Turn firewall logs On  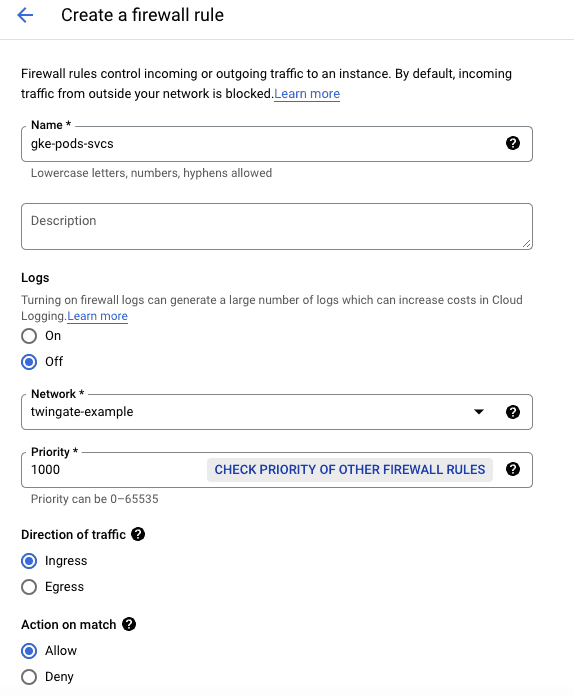[x=29, y=336]
